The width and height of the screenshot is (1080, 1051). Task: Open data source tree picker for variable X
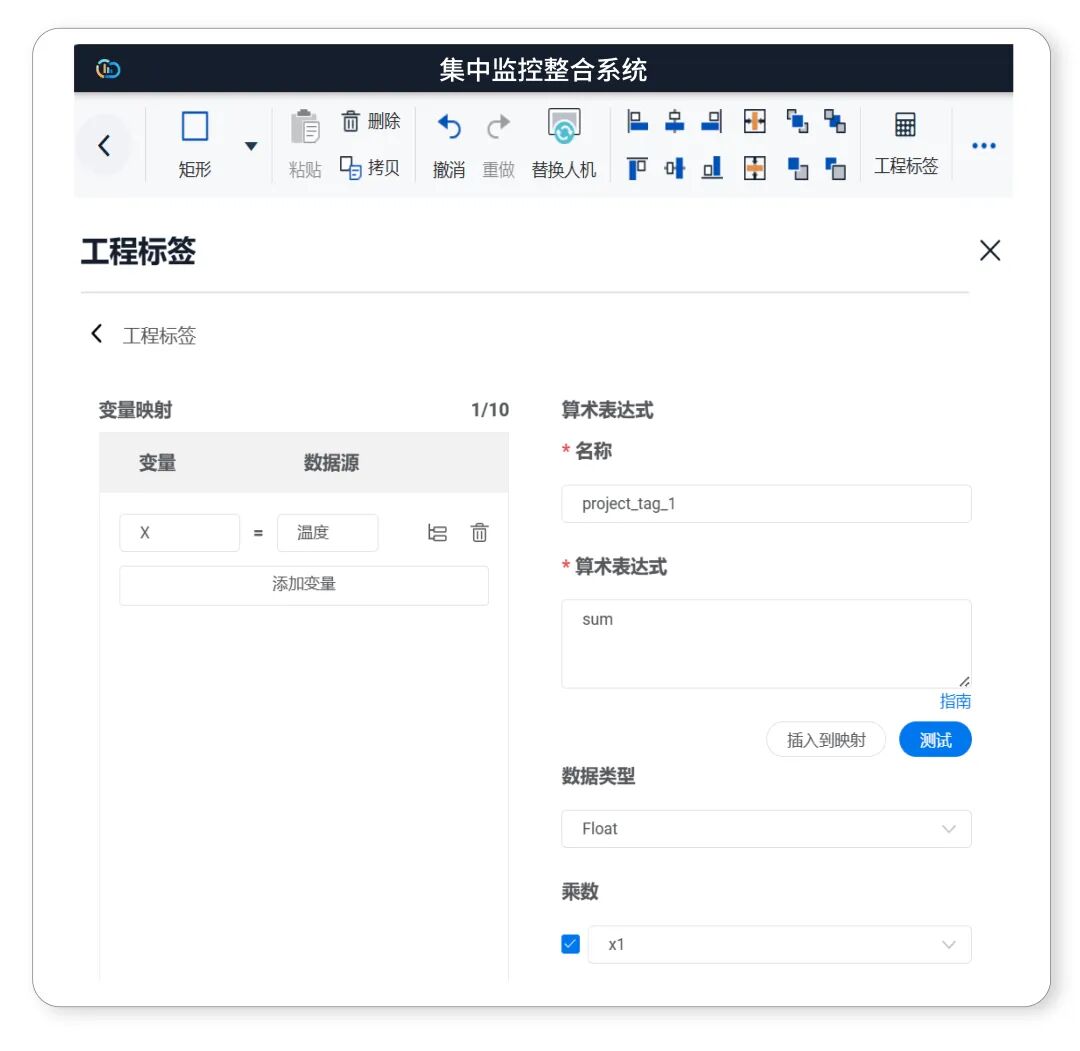tap(438, 533)
